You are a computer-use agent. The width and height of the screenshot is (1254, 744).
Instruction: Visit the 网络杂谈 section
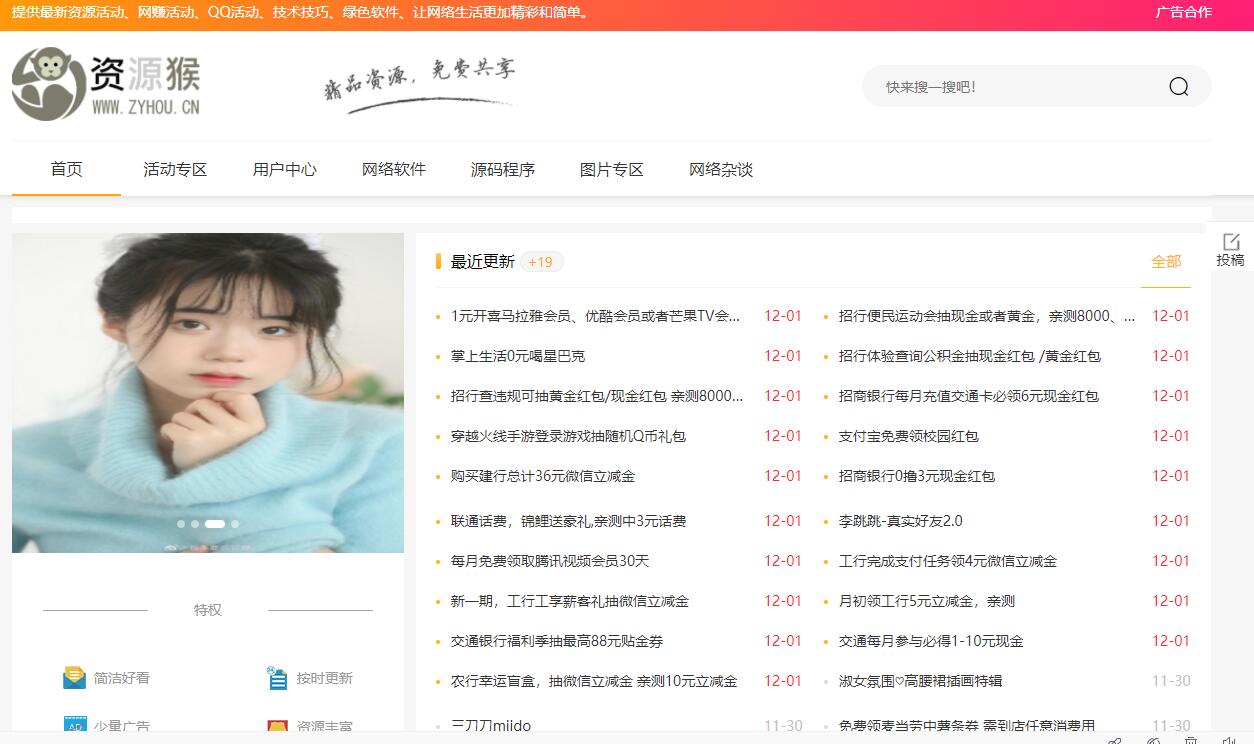click(720, 170)
